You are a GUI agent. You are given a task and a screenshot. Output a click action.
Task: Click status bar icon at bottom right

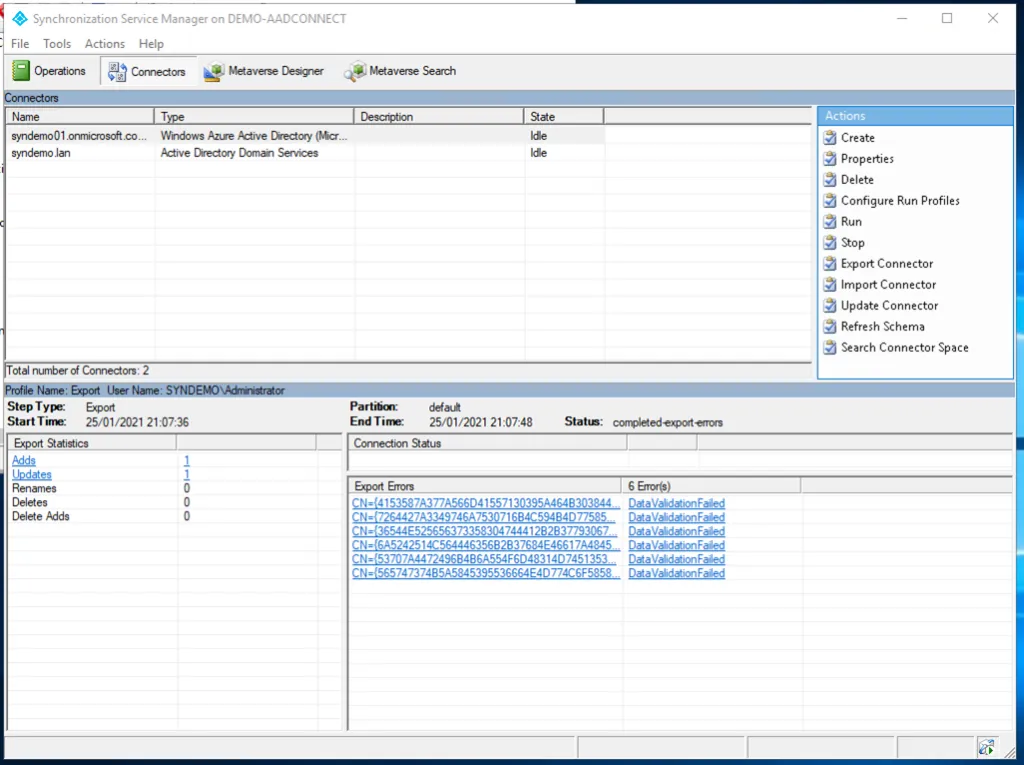pos(986,746)
